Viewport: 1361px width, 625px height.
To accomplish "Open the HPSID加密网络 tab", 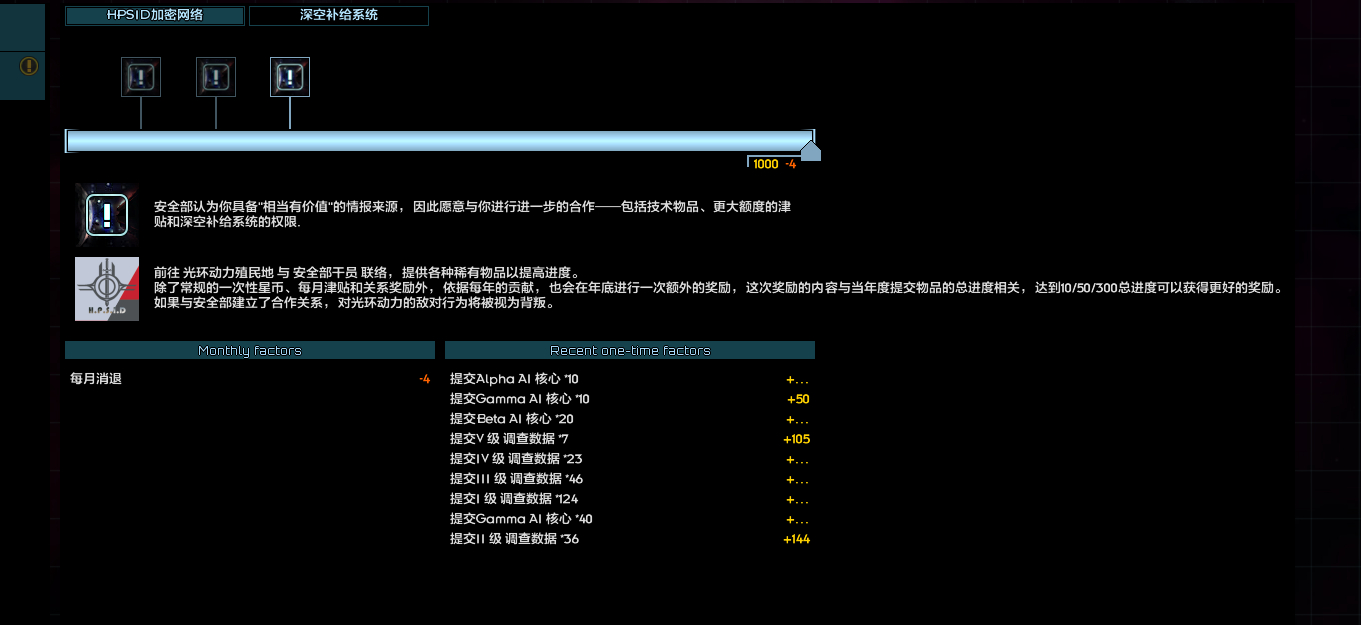I will [155, 16].
